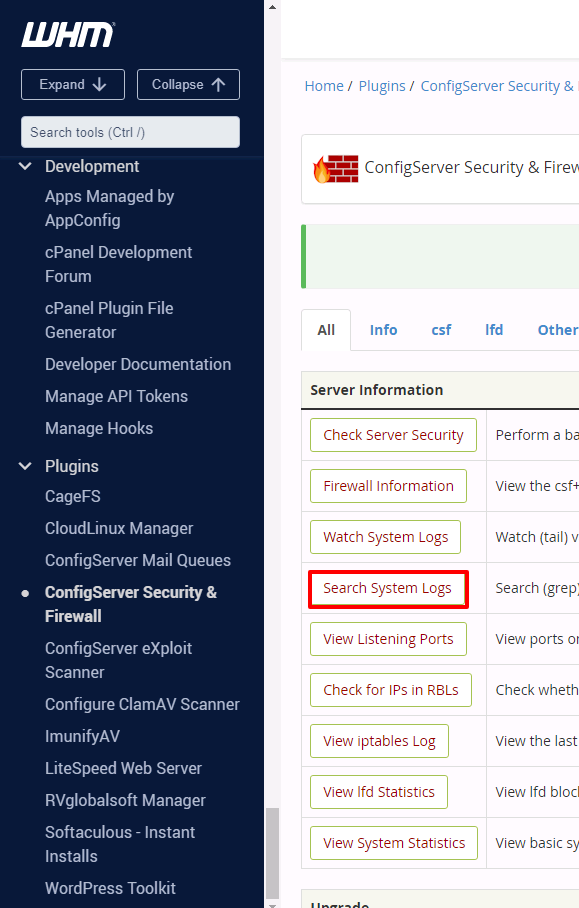
Task: Click View iptables Log button
Action: [379, 741]
